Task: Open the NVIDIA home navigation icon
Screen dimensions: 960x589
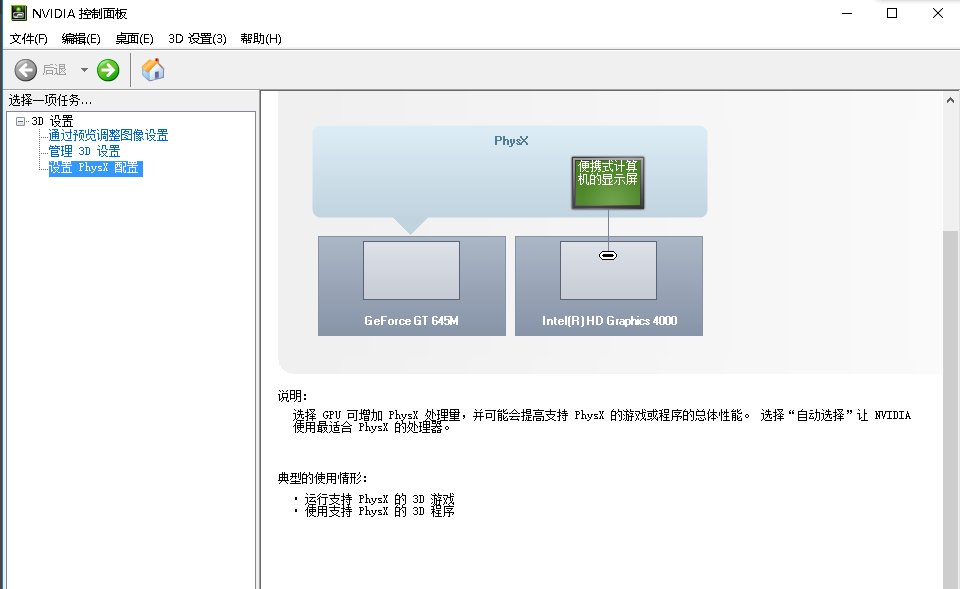Action: coord(153,70)
